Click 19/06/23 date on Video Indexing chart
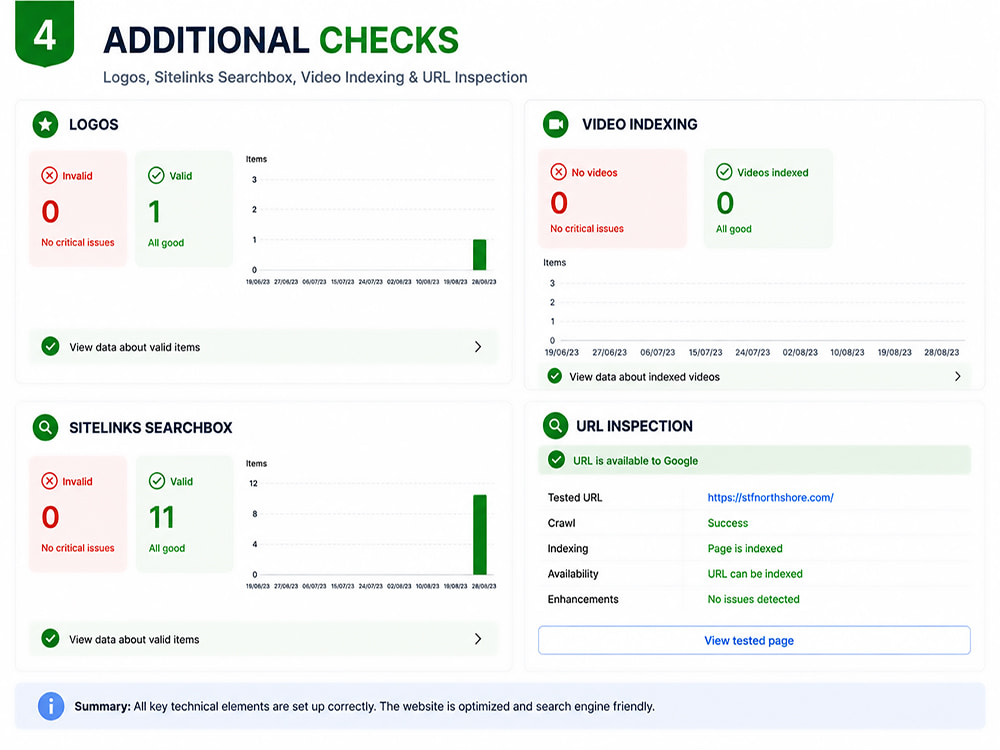The width and height of the screenshot is (1000, 750). click(x=561, y=352)
